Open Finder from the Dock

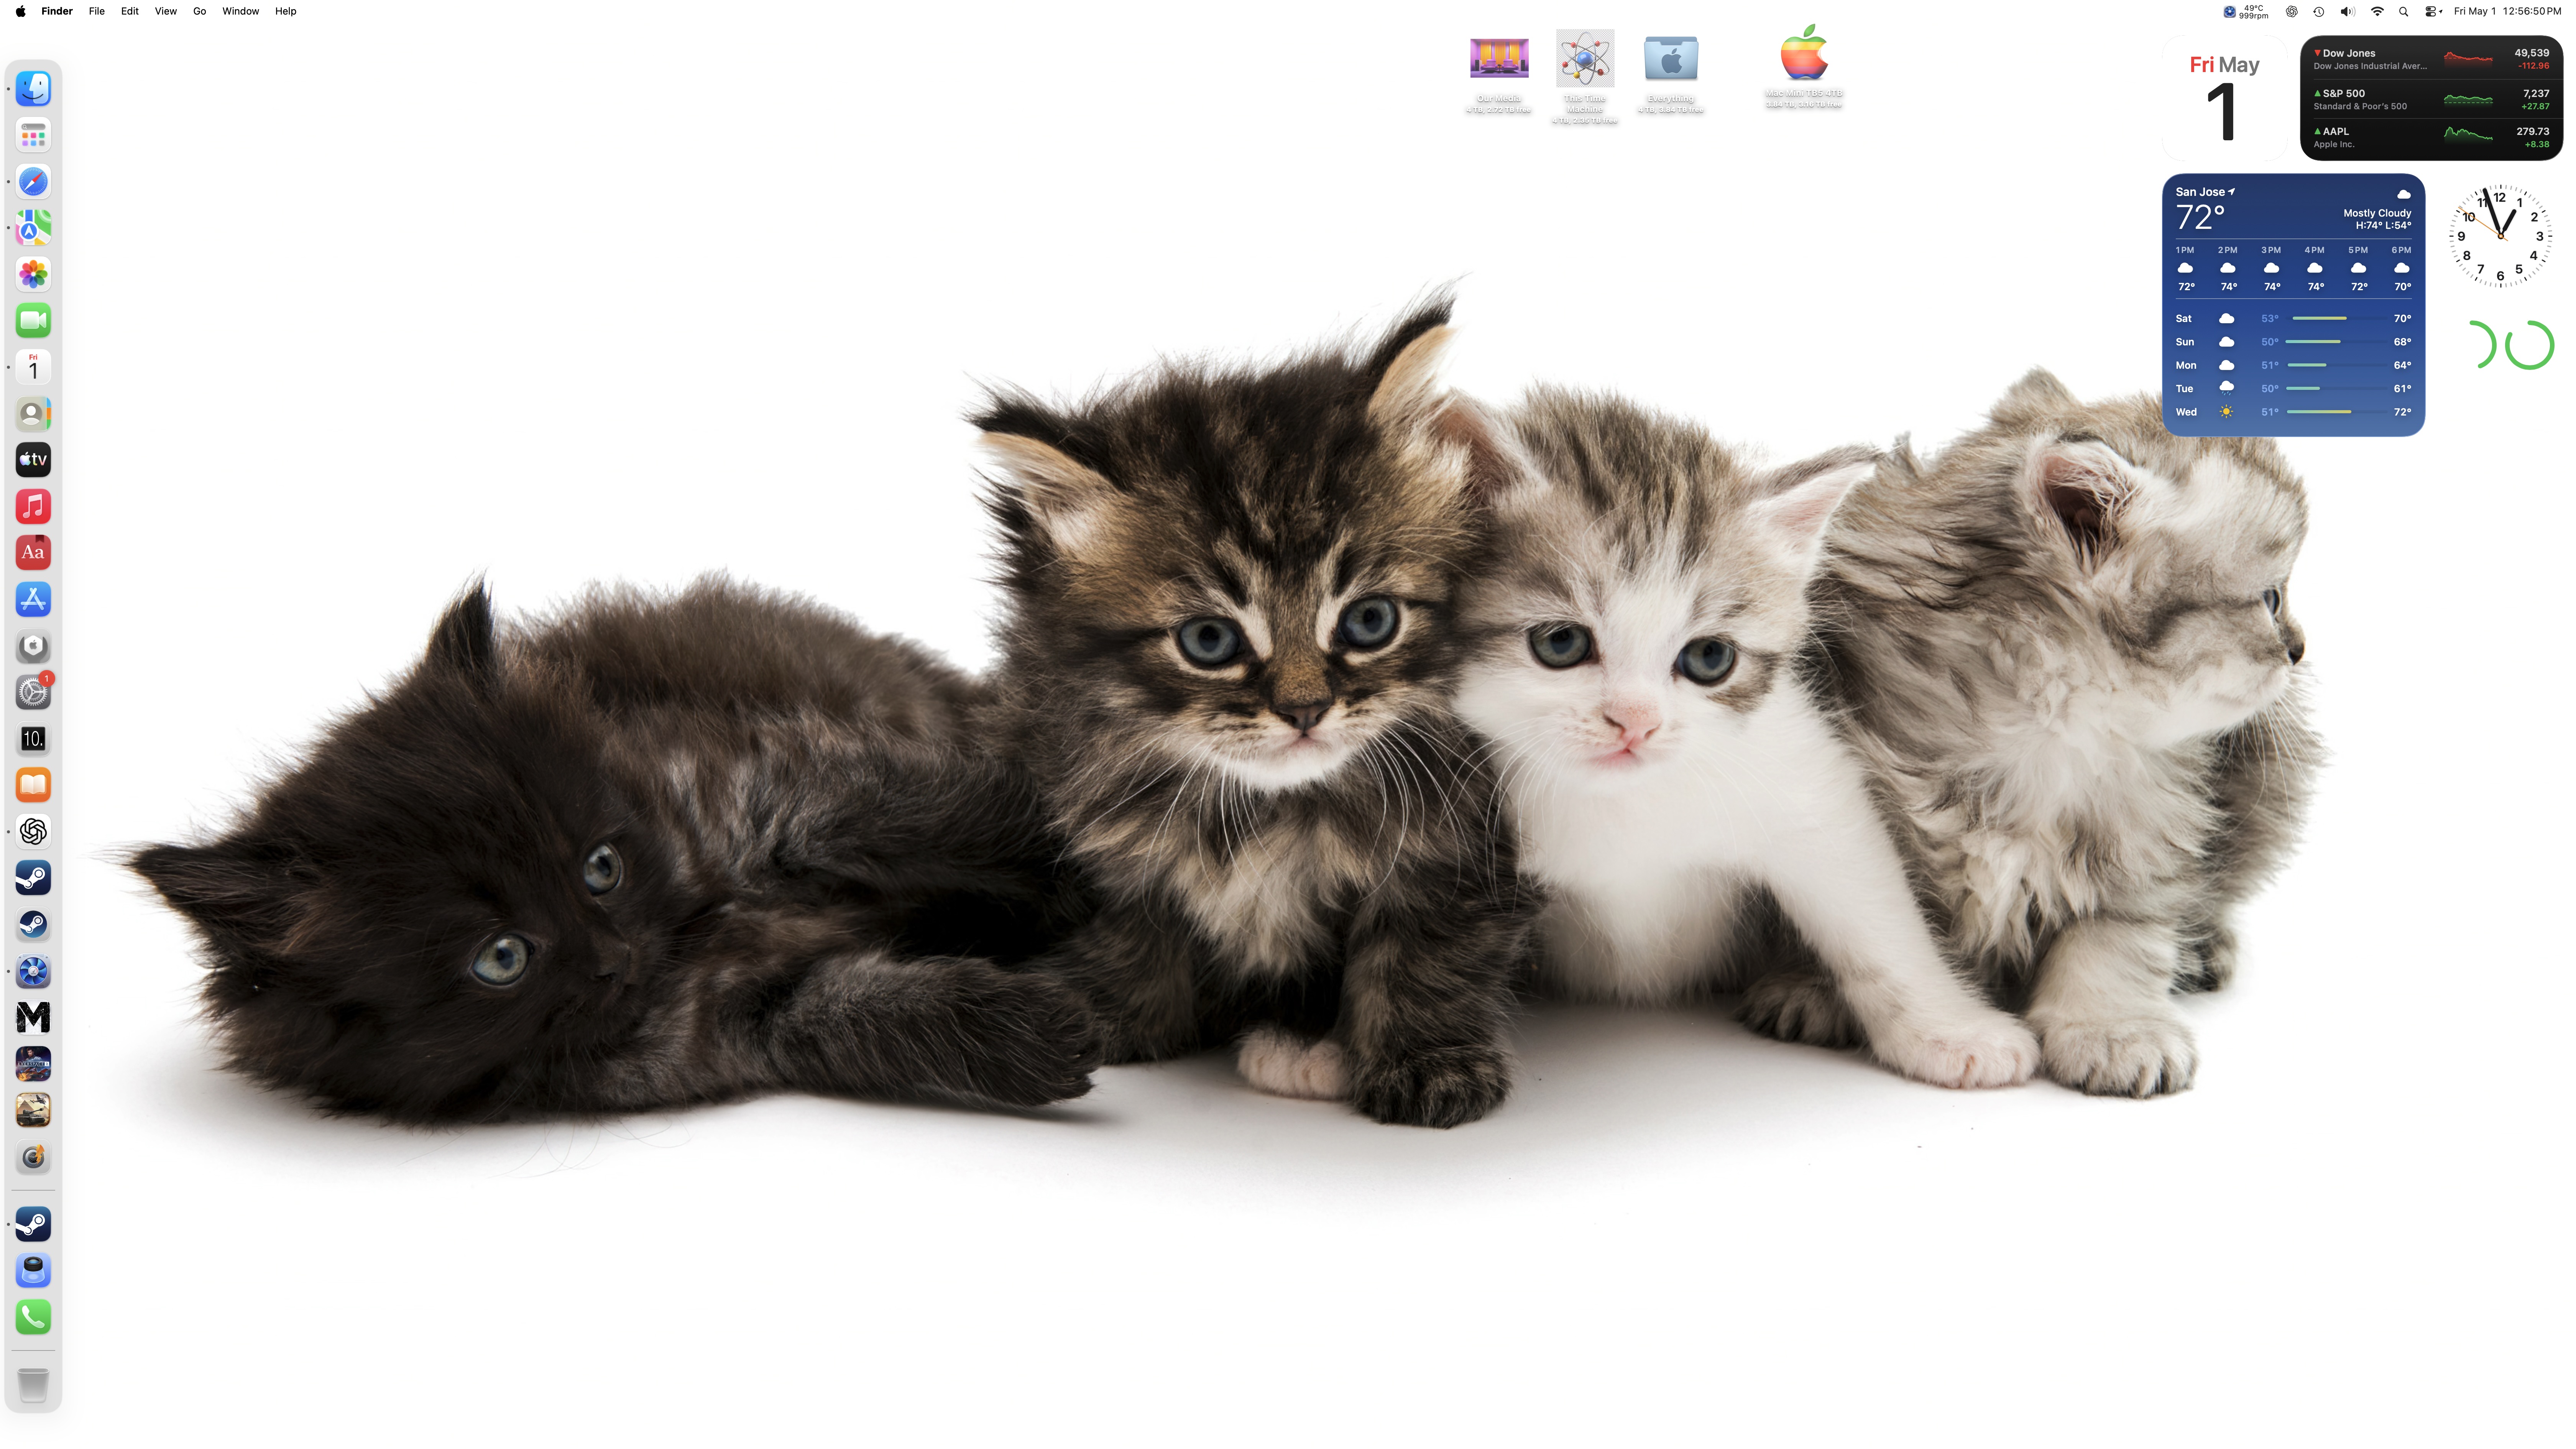pyautogui.click(x=33, y=89)
